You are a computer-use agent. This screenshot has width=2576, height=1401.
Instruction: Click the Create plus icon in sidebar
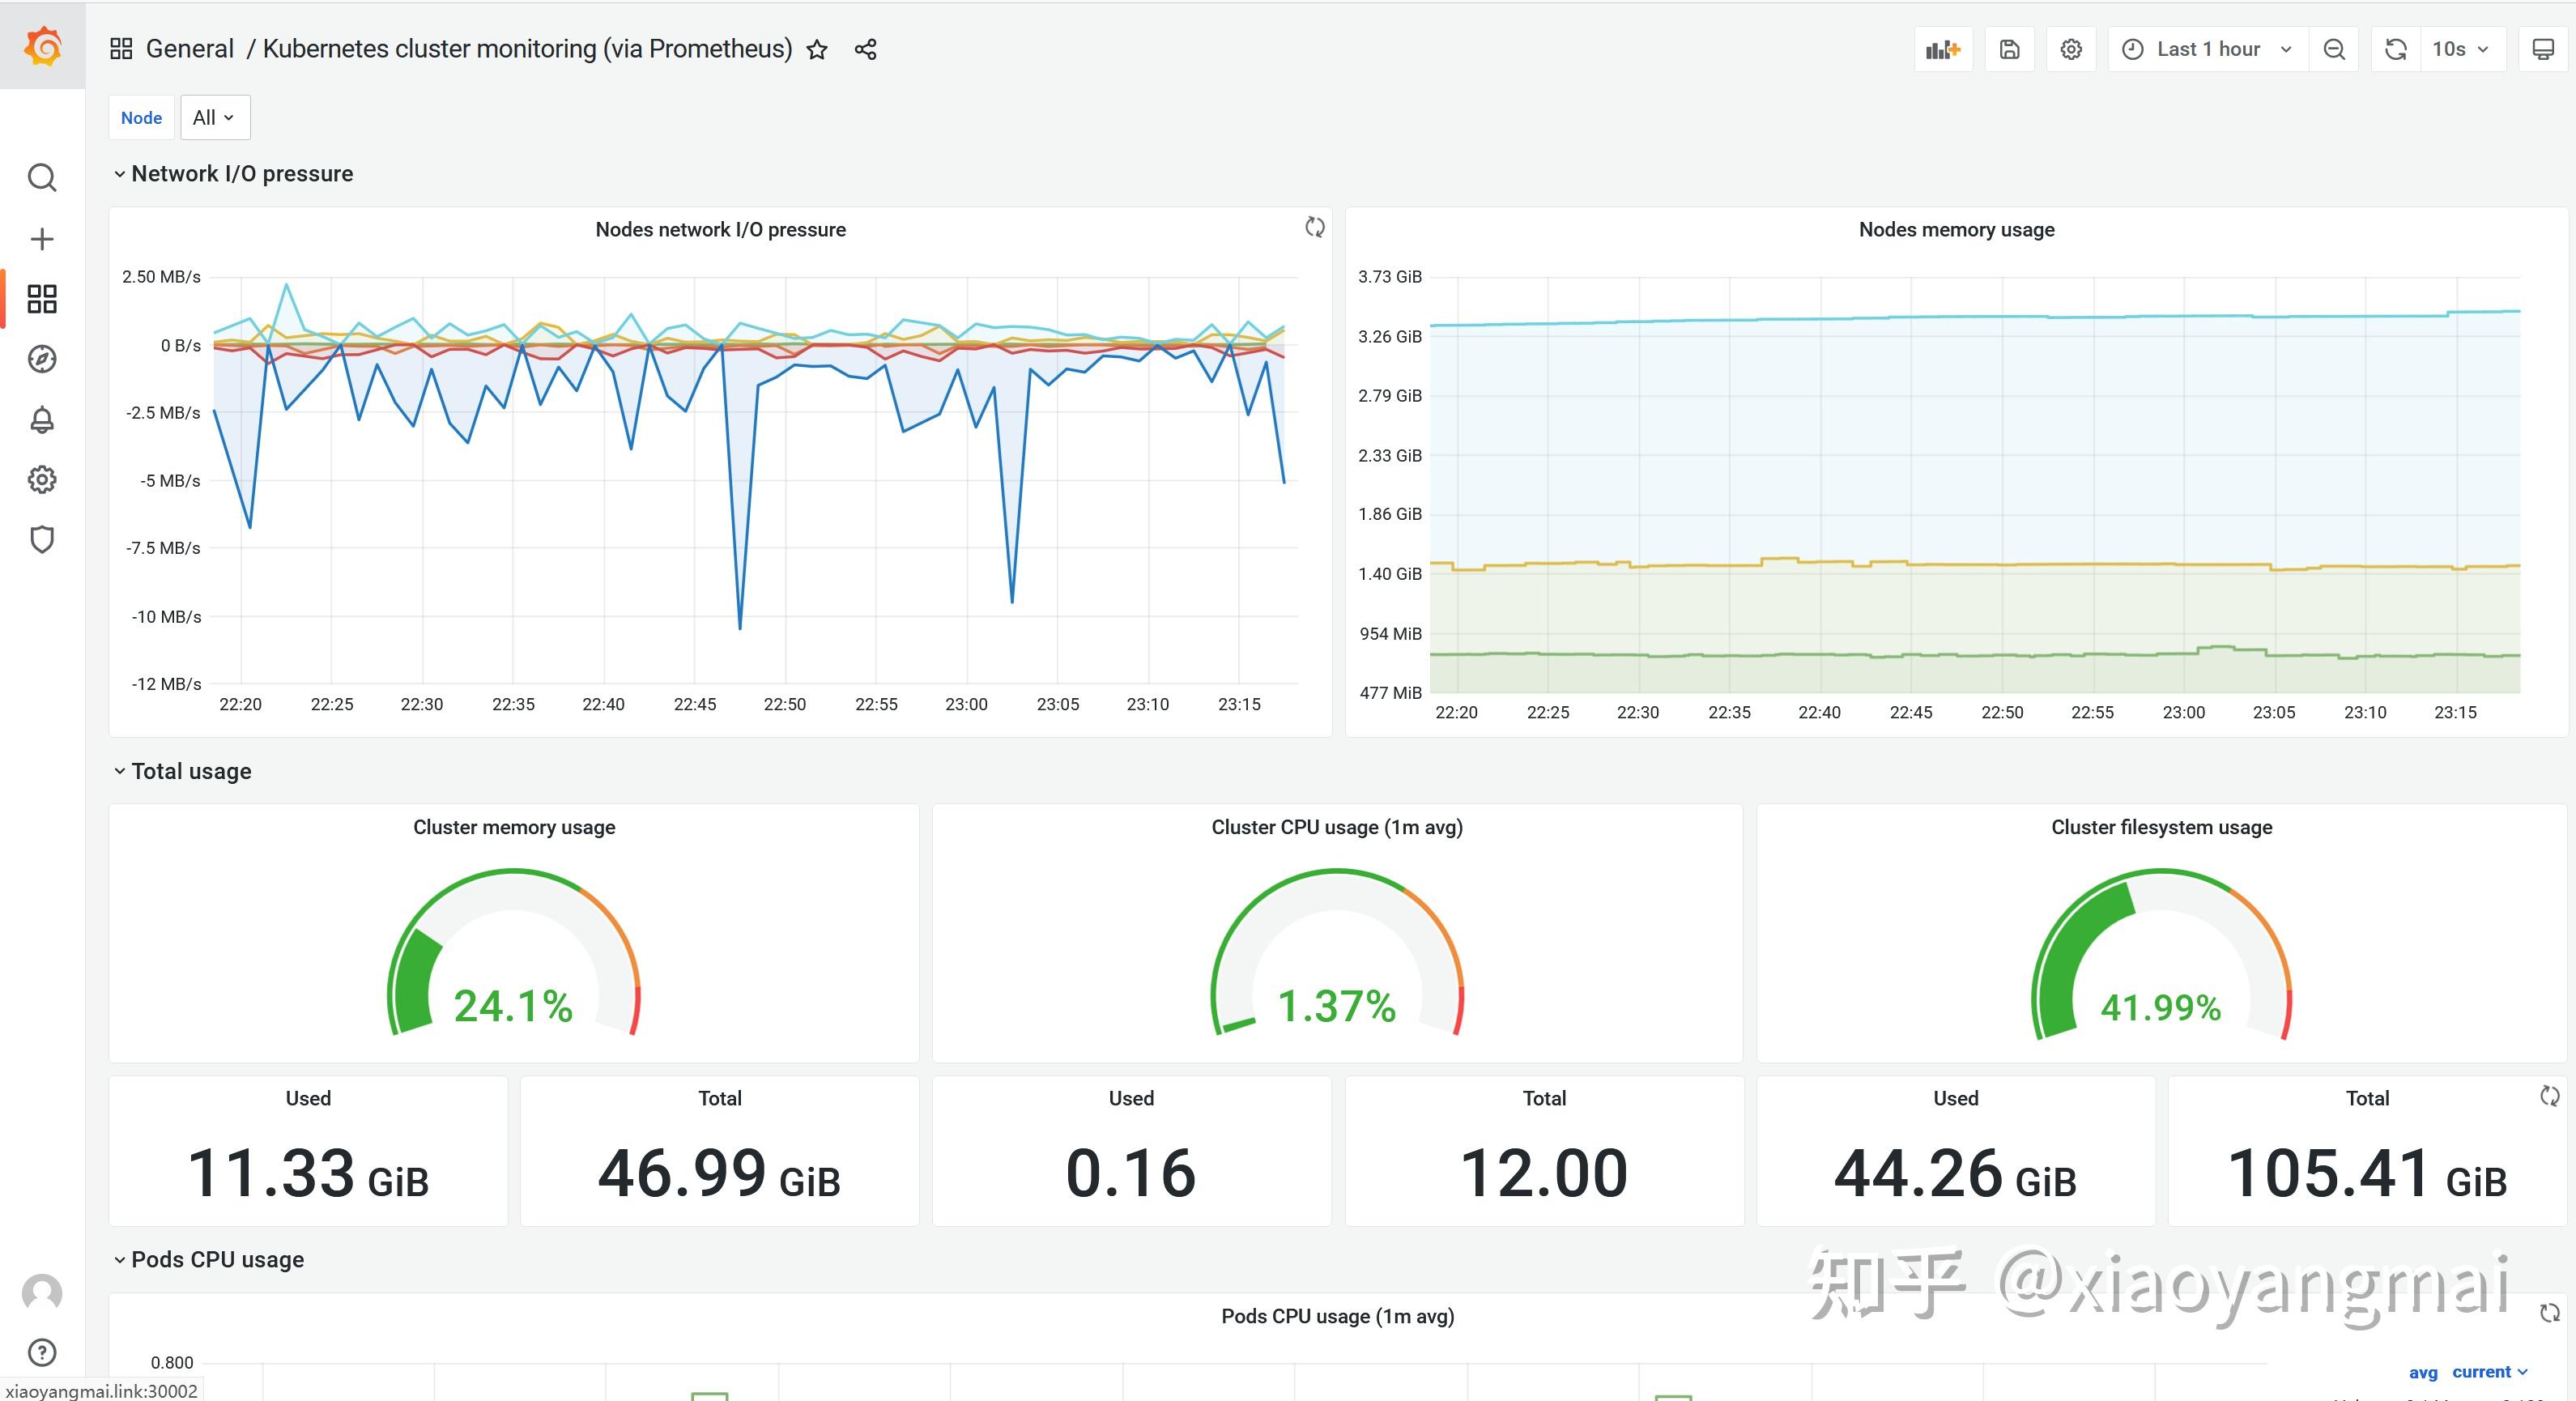tap(42, 239)
